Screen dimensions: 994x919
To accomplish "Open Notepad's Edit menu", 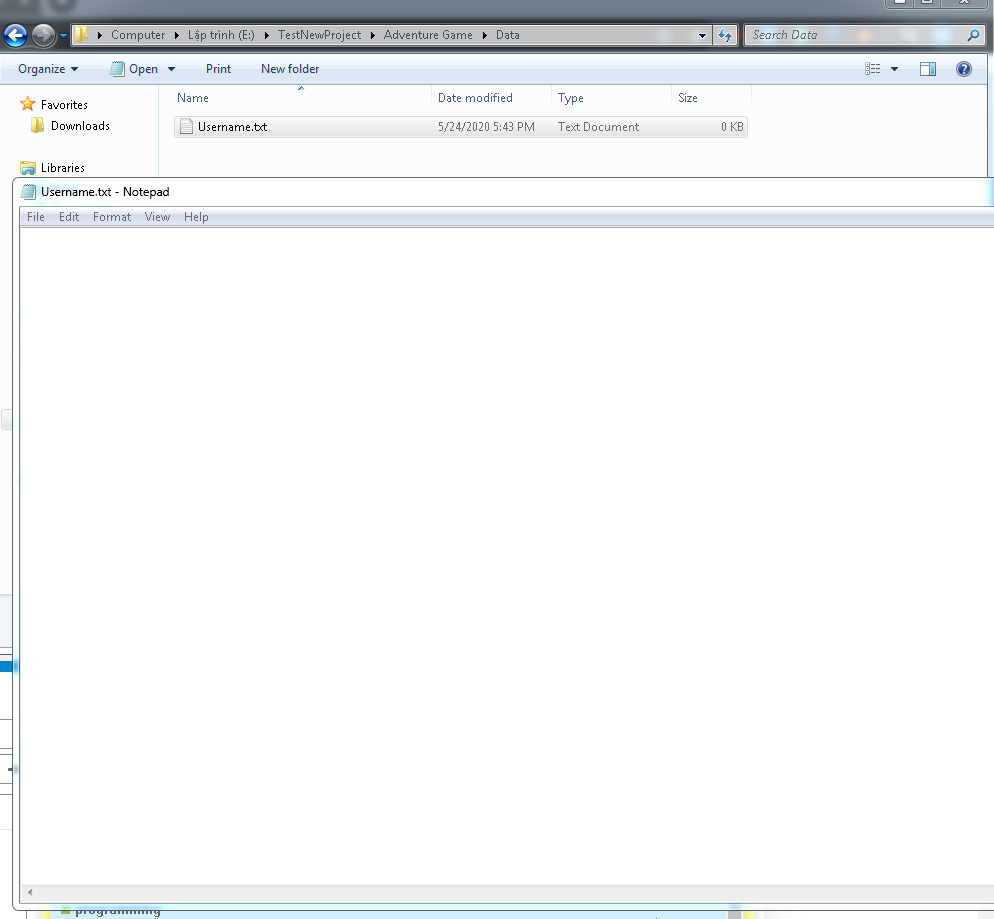I will 69,217.
